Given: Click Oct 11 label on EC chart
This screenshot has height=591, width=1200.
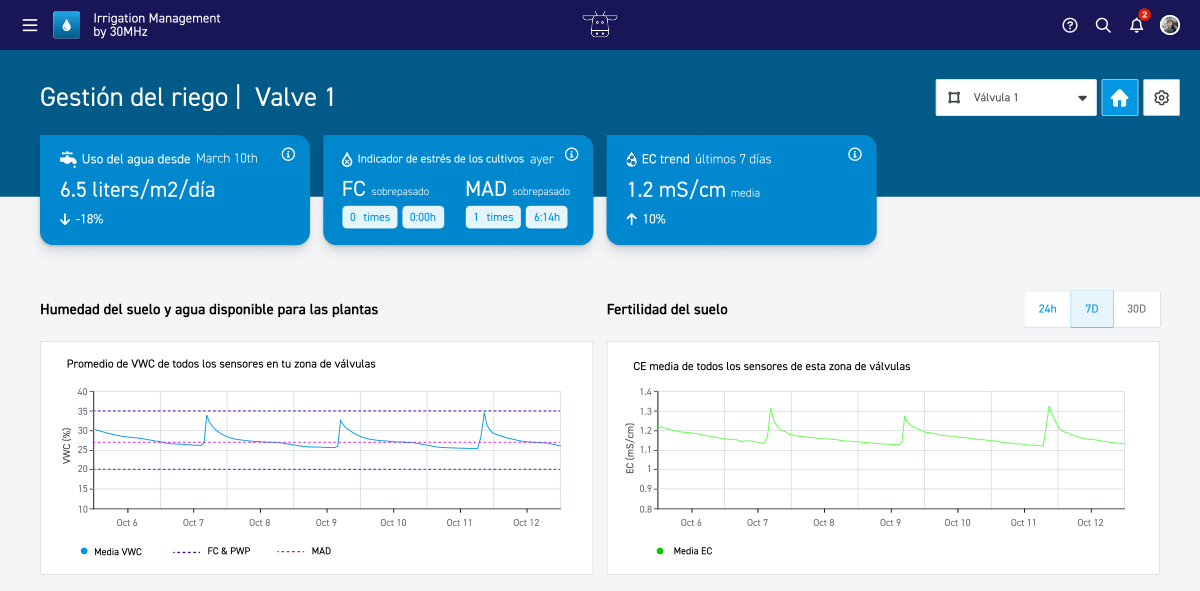Looking at the screenshot, I should [x=1023, y=523].
